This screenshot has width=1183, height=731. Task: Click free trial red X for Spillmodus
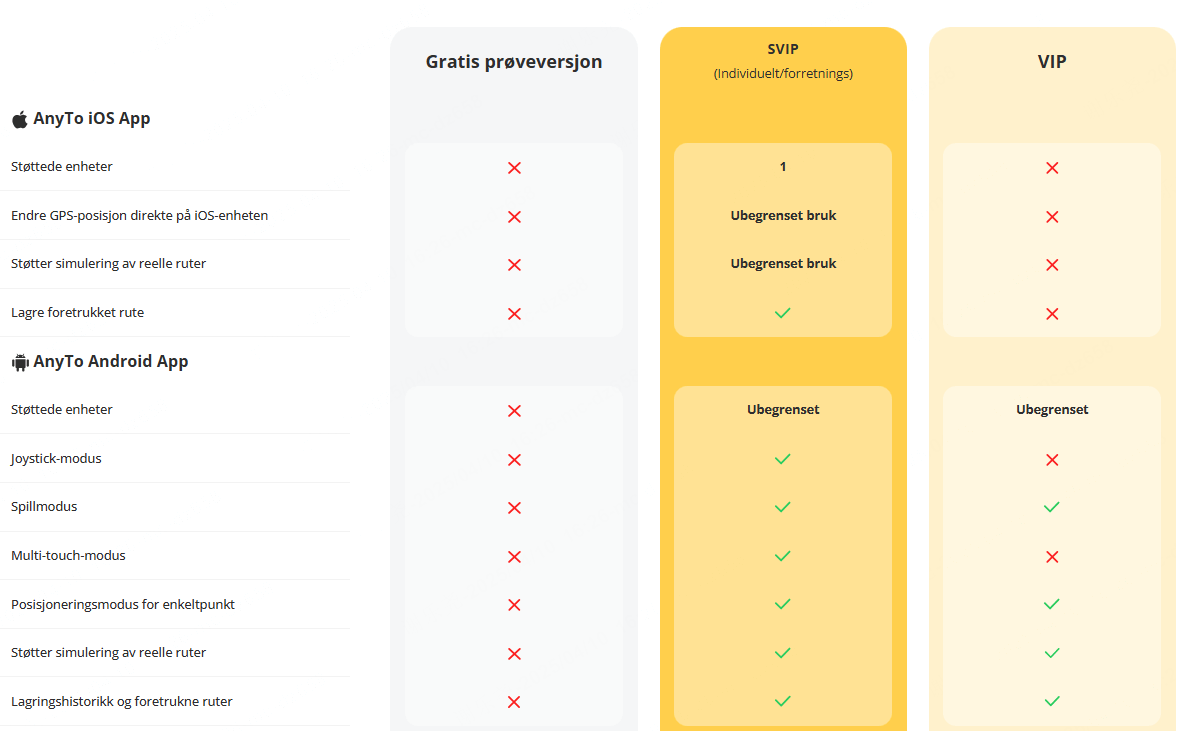tap(514, 508)
